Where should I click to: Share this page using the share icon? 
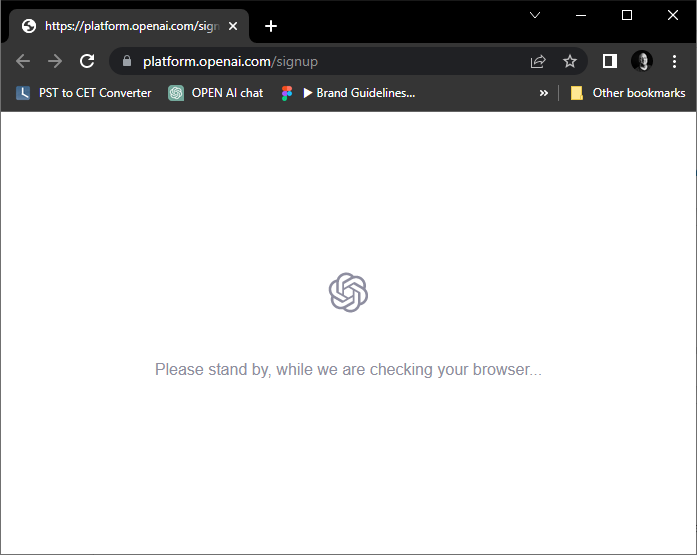(x=538, y=61)
